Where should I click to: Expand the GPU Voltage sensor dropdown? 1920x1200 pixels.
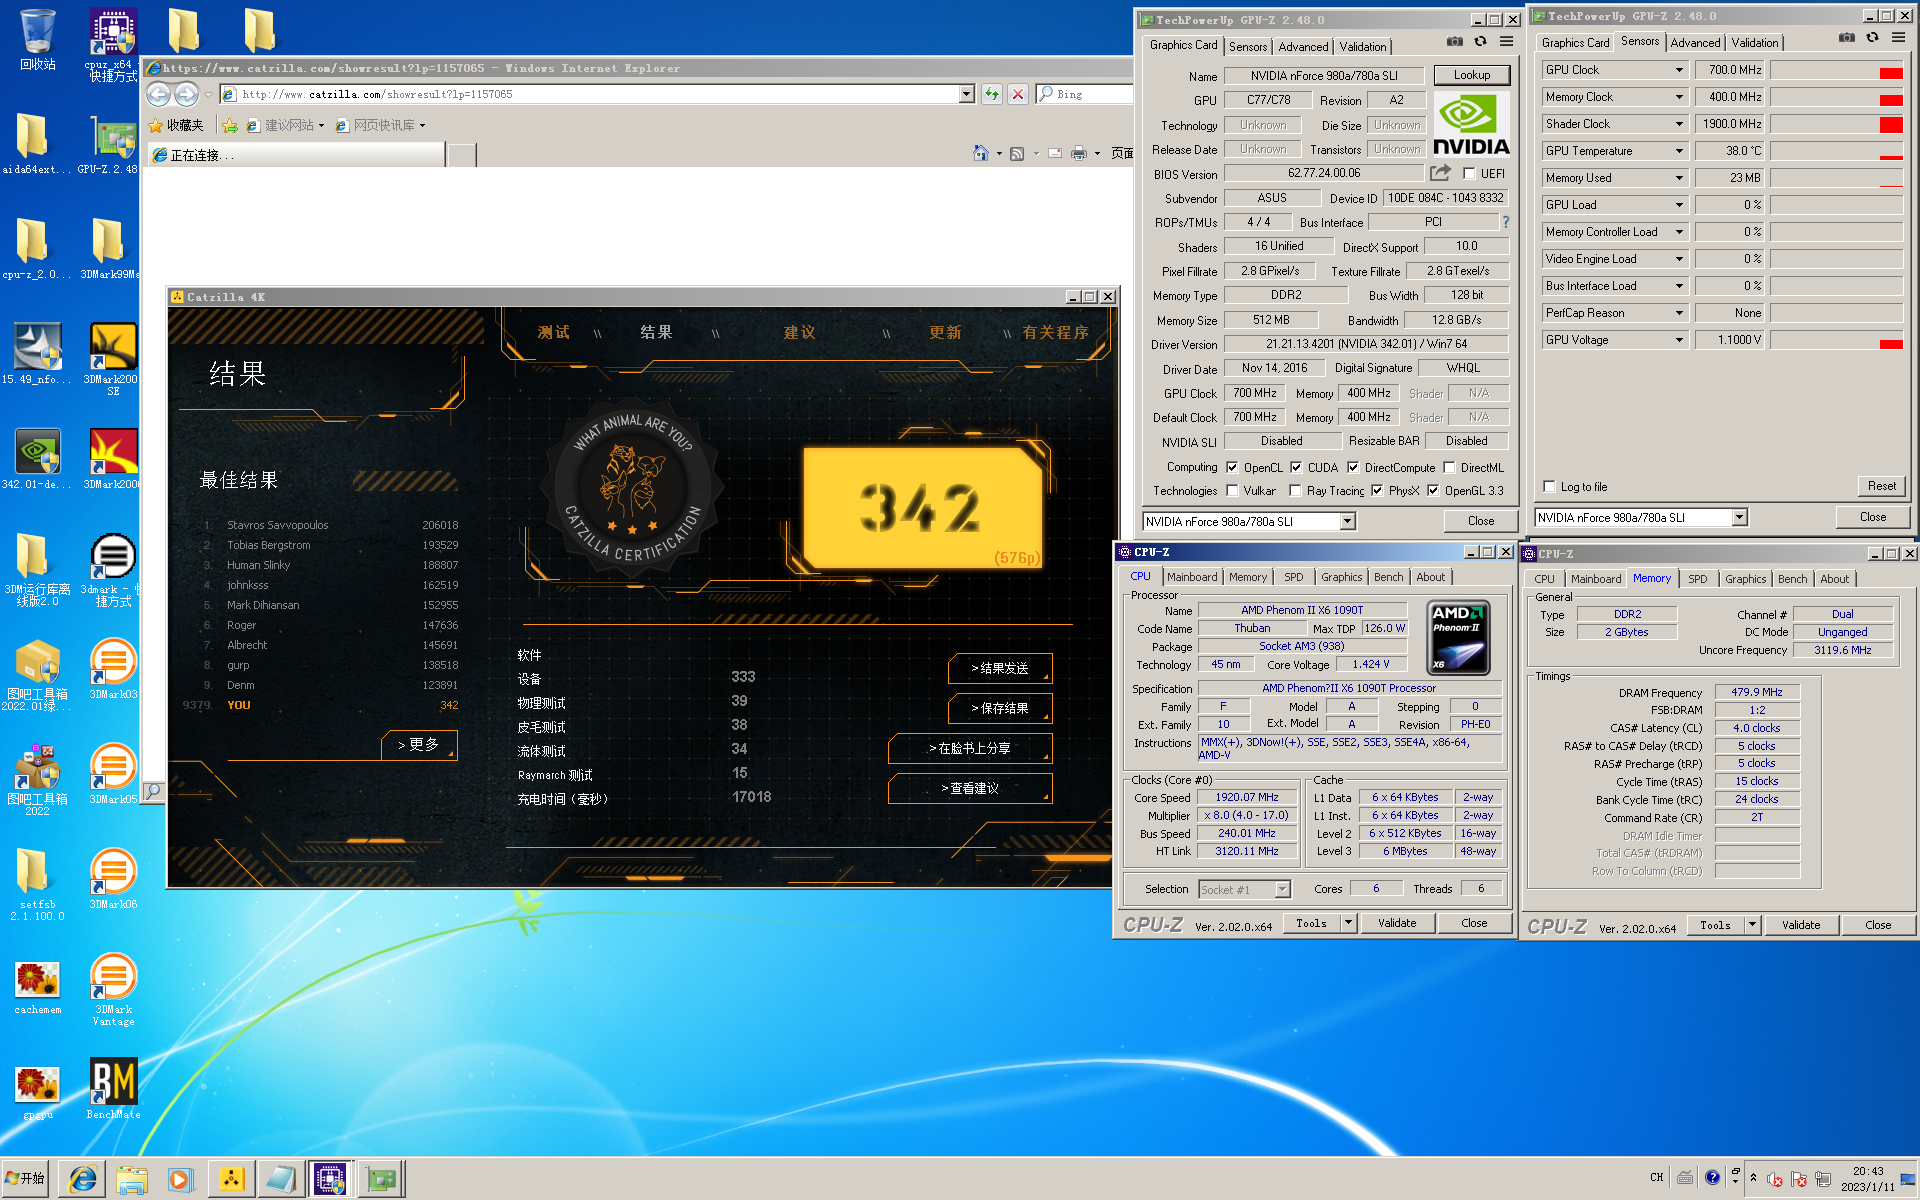click(x=1679, y=340)
